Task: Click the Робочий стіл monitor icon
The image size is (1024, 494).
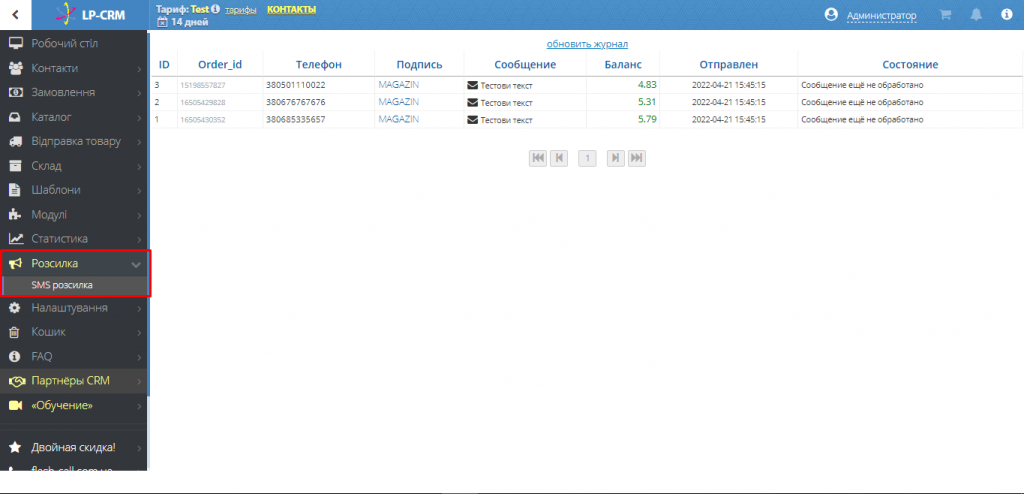Action: tap(16, 44)
